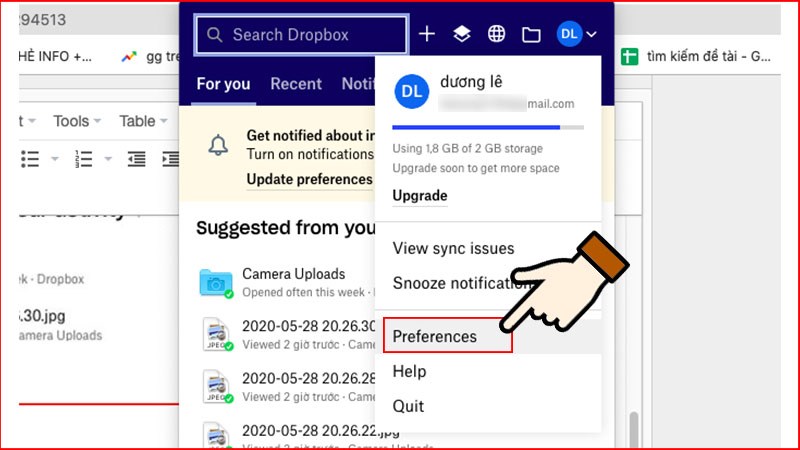Open the Dropbox layers activity icon

462,34
